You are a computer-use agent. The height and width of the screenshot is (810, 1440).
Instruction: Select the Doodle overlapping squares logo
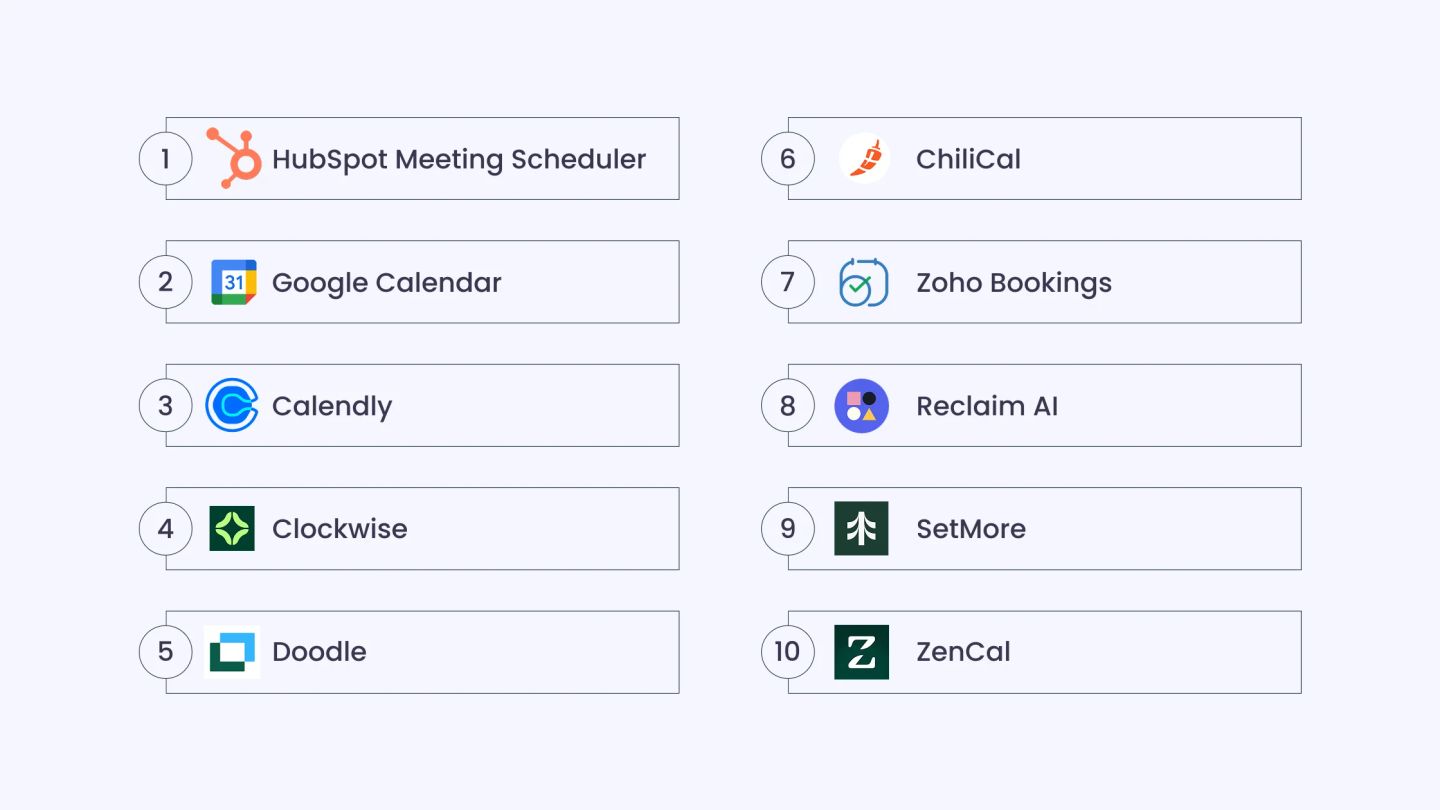232,652
